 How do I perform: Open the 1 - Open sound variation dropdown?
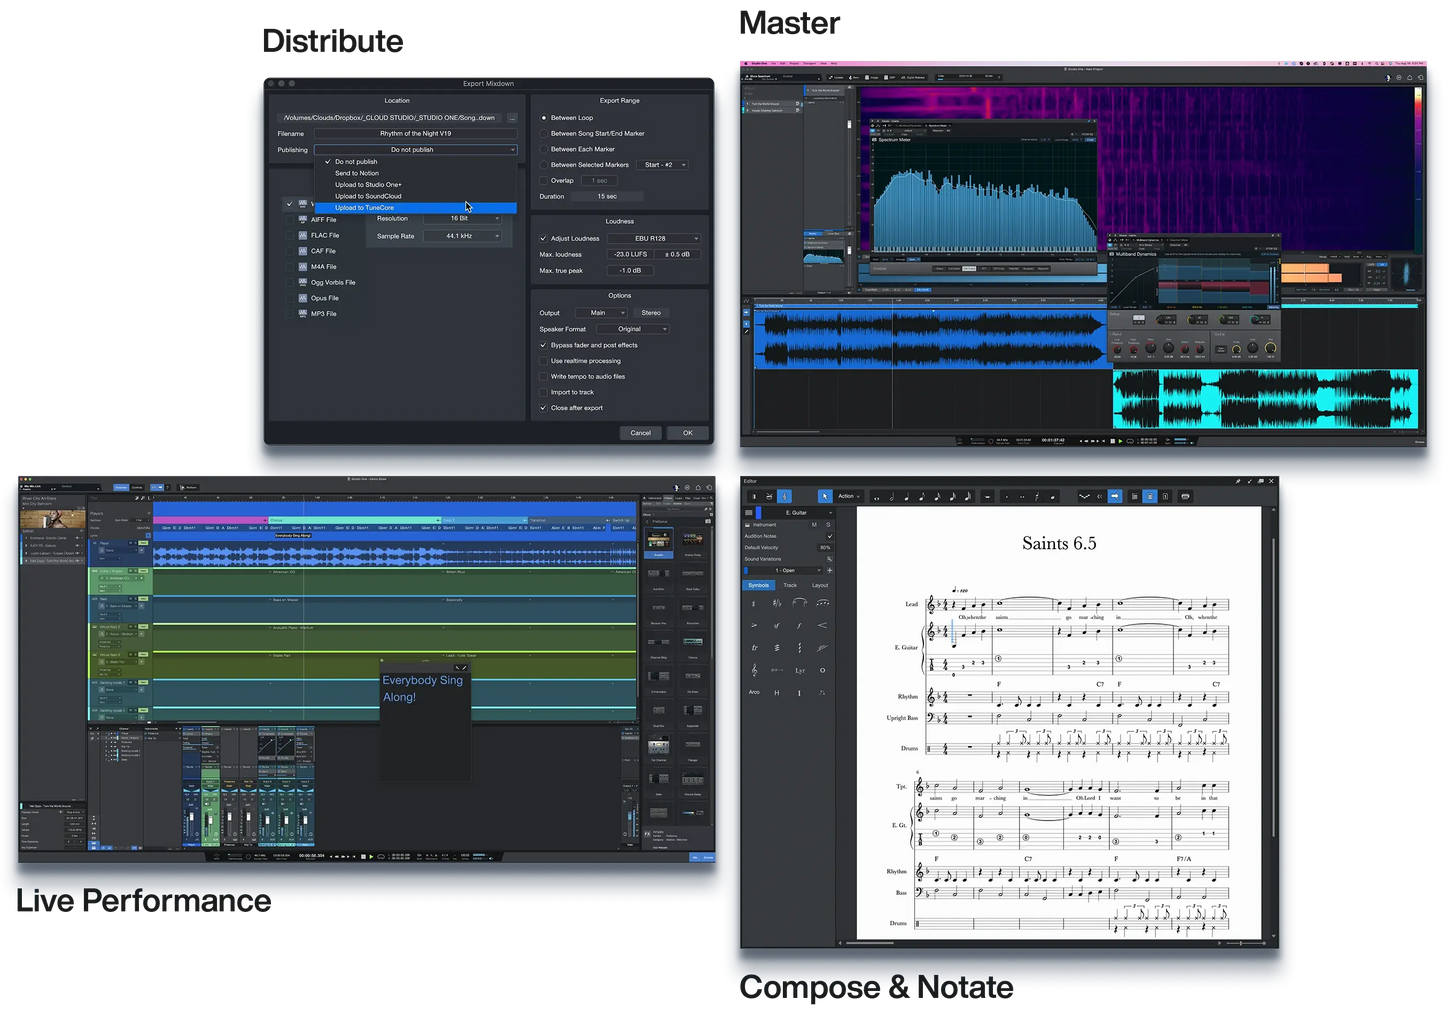tap(785, 570)
